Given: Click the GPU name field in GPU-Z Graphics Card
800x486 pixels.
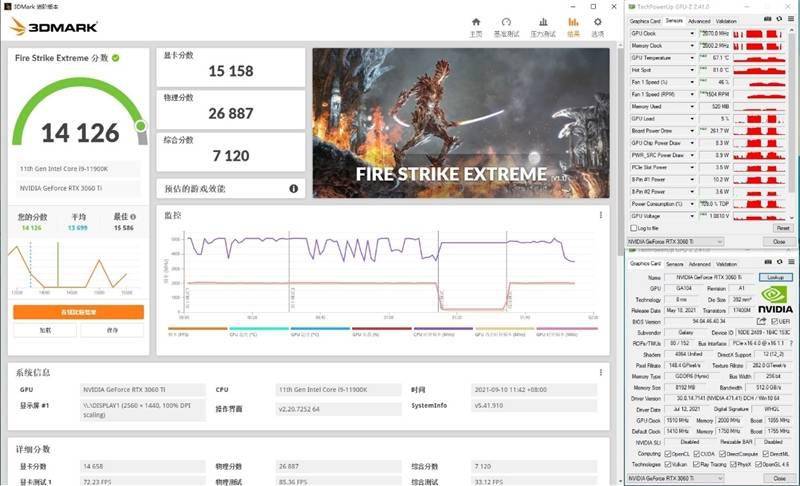Looking at the screenshot, I should coord(709,277).
